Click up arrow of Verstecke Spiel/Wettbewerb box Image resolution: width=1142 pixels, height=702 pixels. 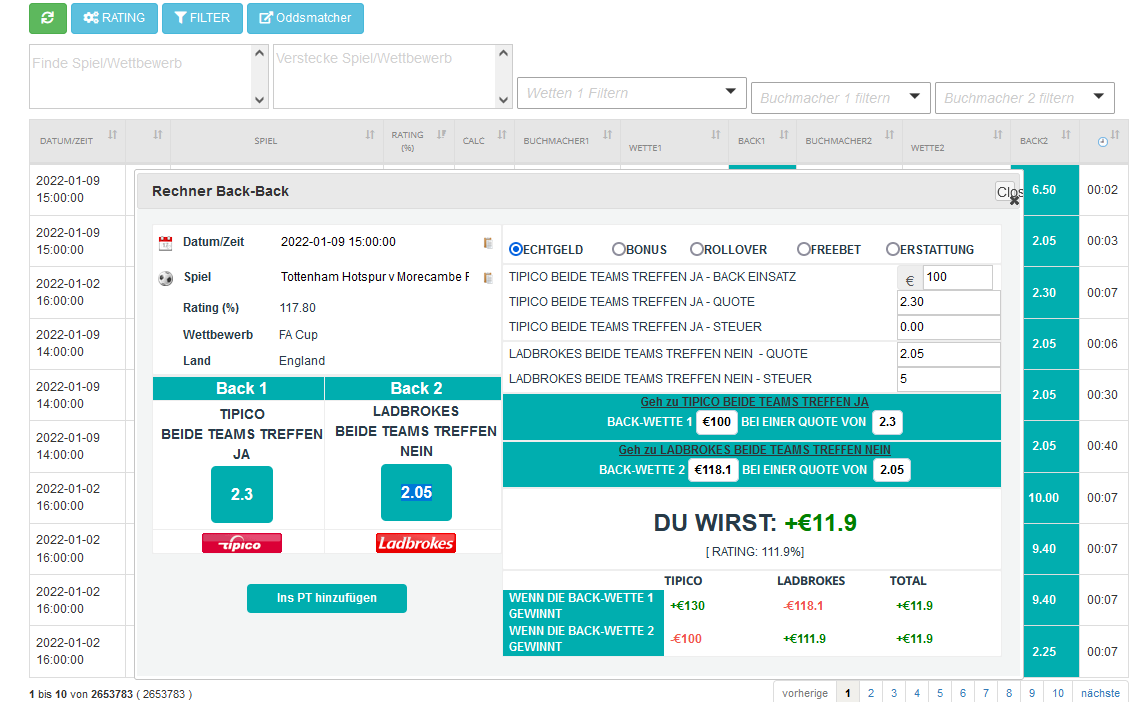(503, 53)
